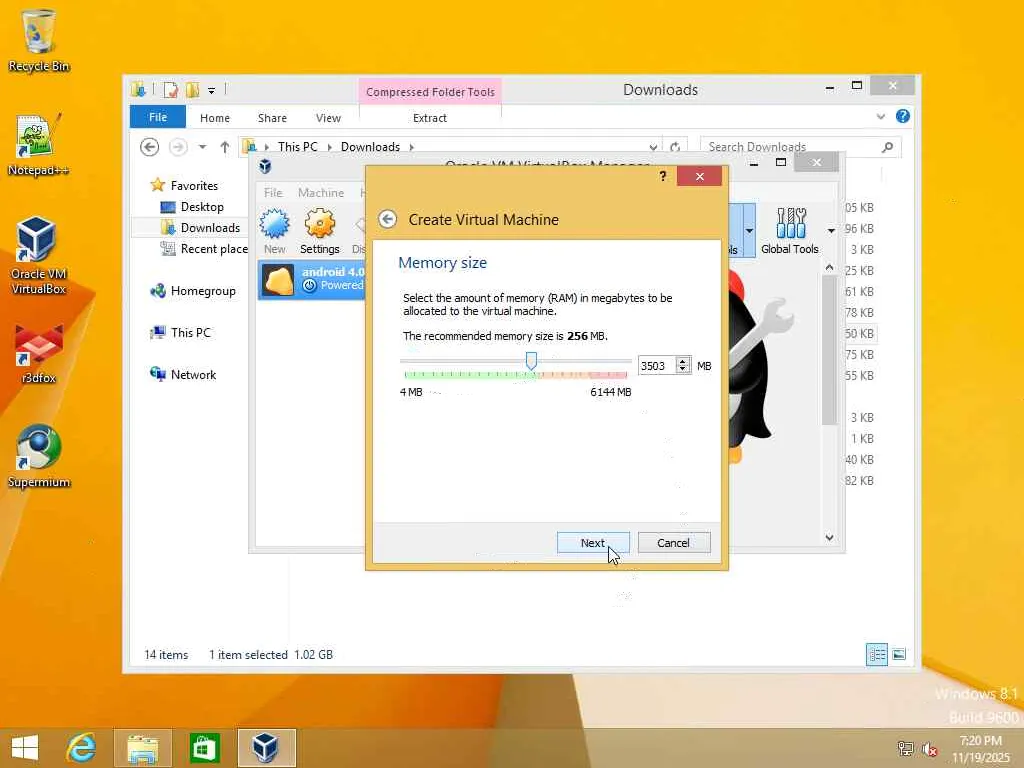Screen dimensions: 1024x768
Task: Open the Share ribbon tab
Action: pos(272,118)
